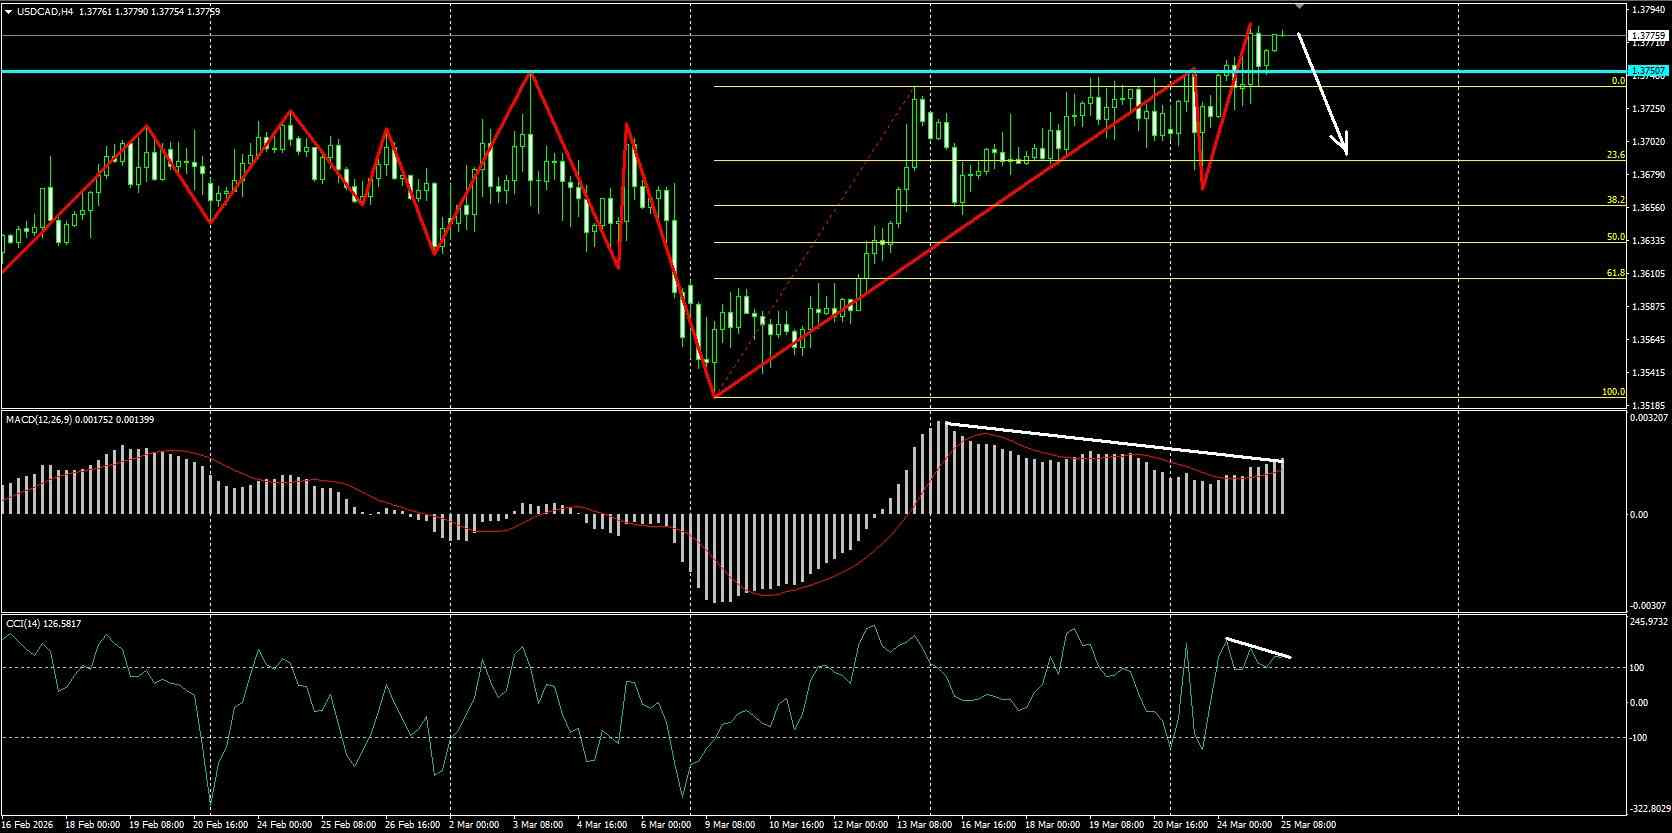Click the CCI(14) 126.5817 indicator label
The width and height of the screenshot is (1672, 833).
tap(44, 623)
